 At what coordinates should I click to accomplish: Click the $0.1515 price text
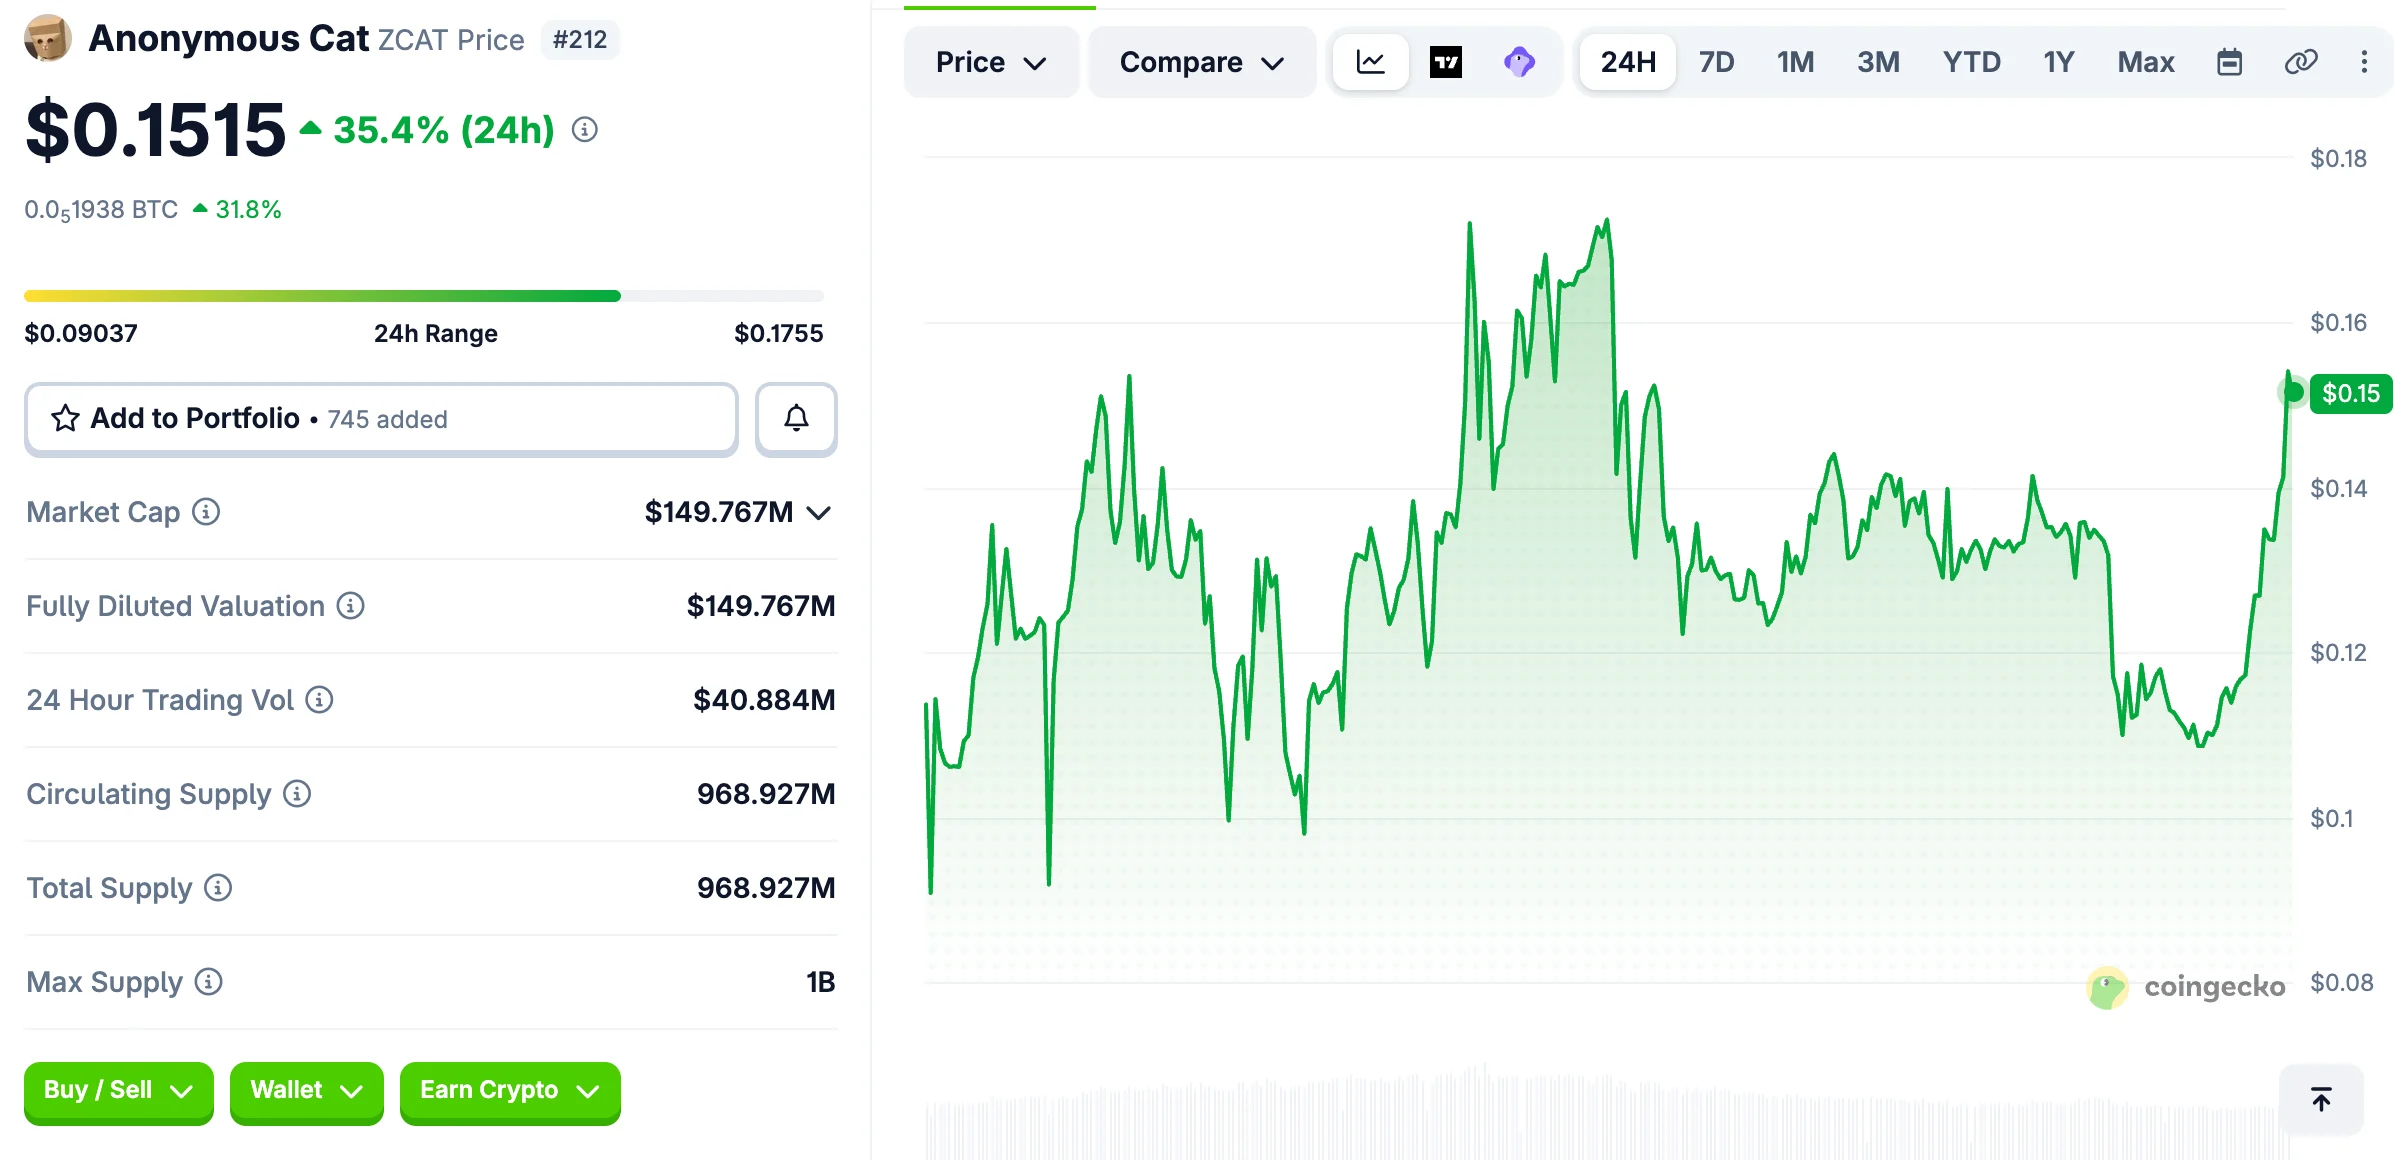[155, 130]
